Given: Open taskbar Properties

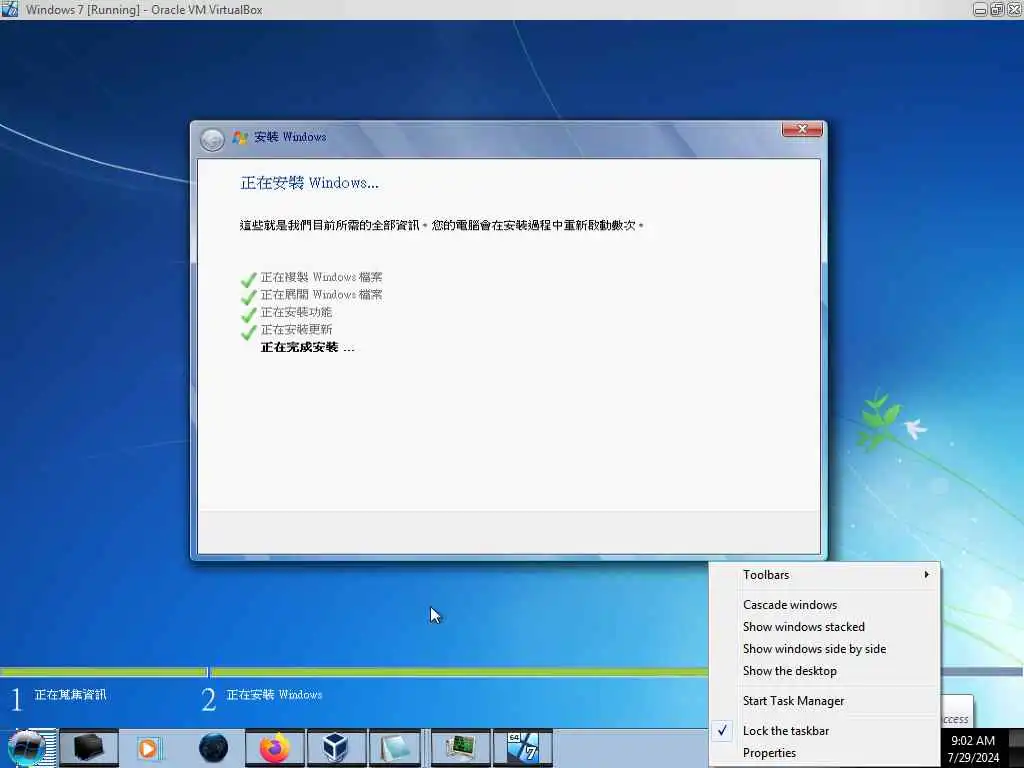Looking at the screenshot, I should (x=825, y=753).
